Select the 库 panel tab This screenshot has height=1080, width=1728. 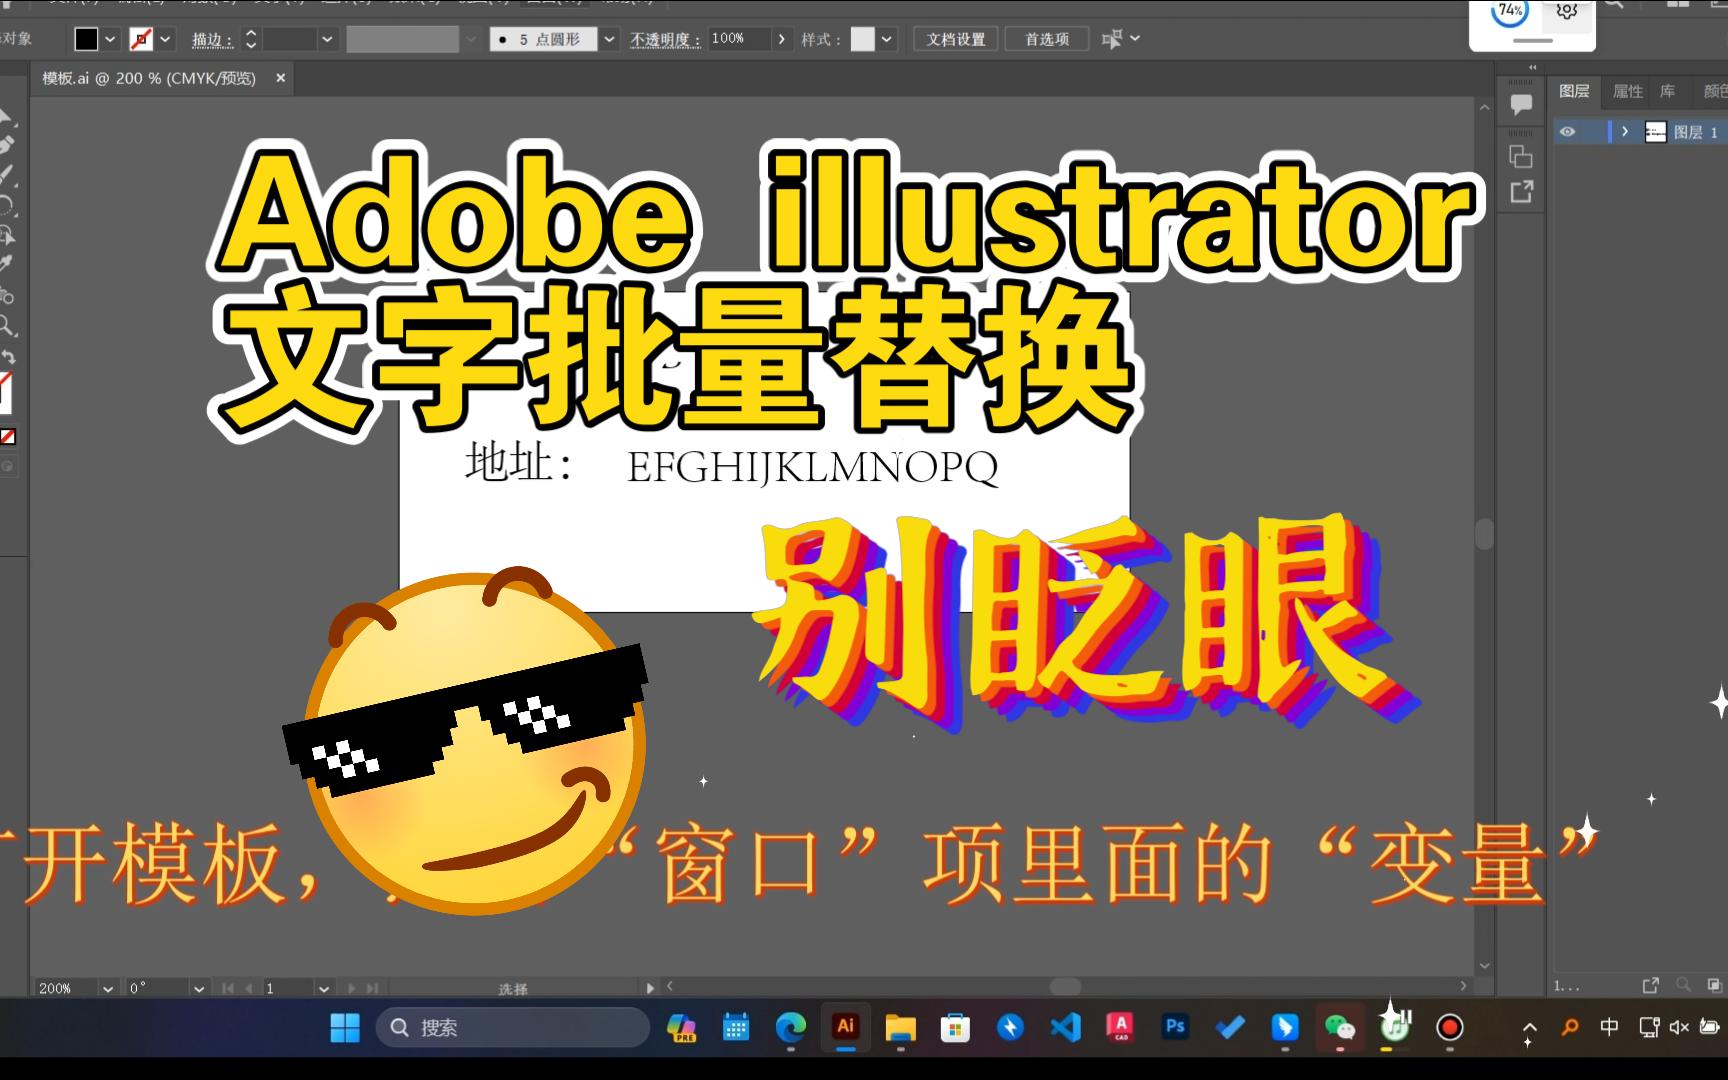click(x=1667, y=91)
